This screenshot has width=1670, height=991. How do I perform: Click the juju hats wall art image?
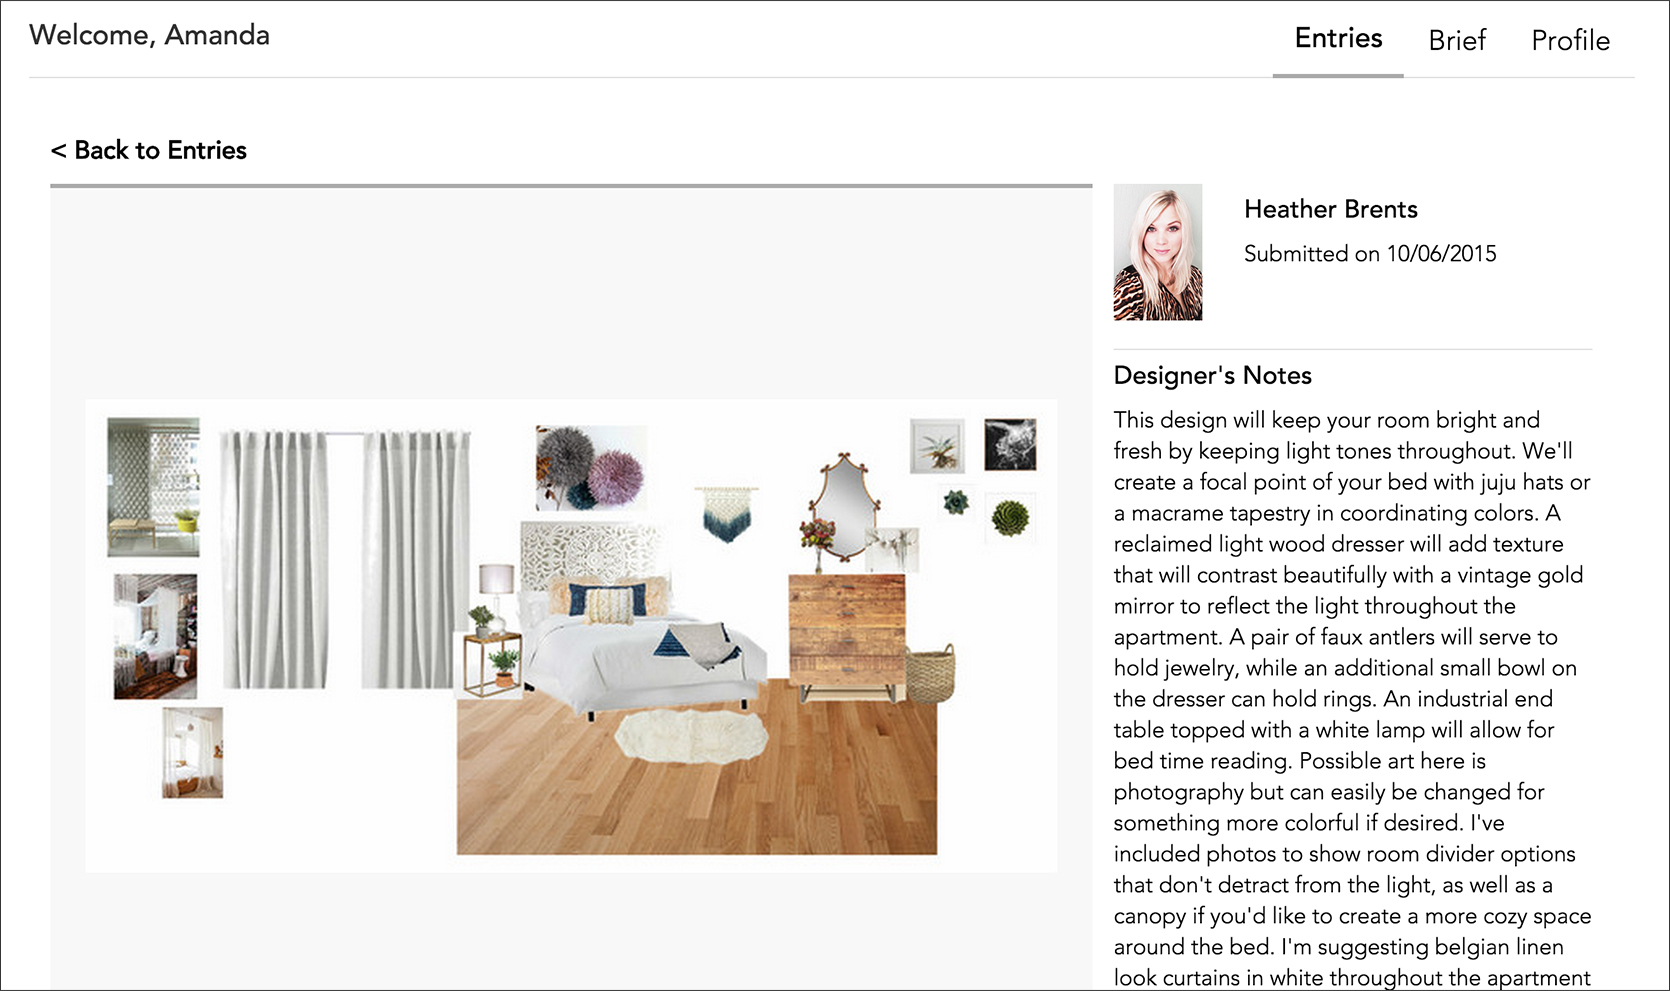click(591, 468)
